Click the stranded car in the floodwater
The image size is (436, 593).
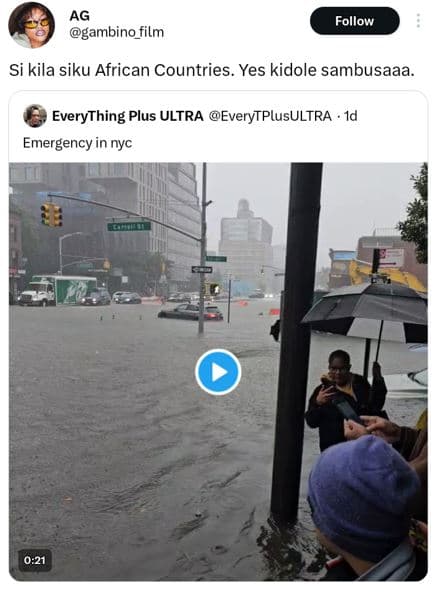[191, 312]
